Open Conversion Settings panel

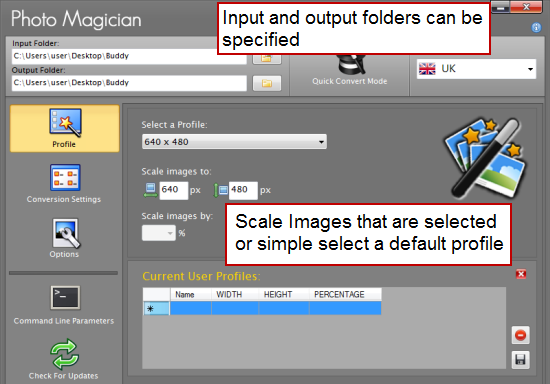(x=65, y=183)
